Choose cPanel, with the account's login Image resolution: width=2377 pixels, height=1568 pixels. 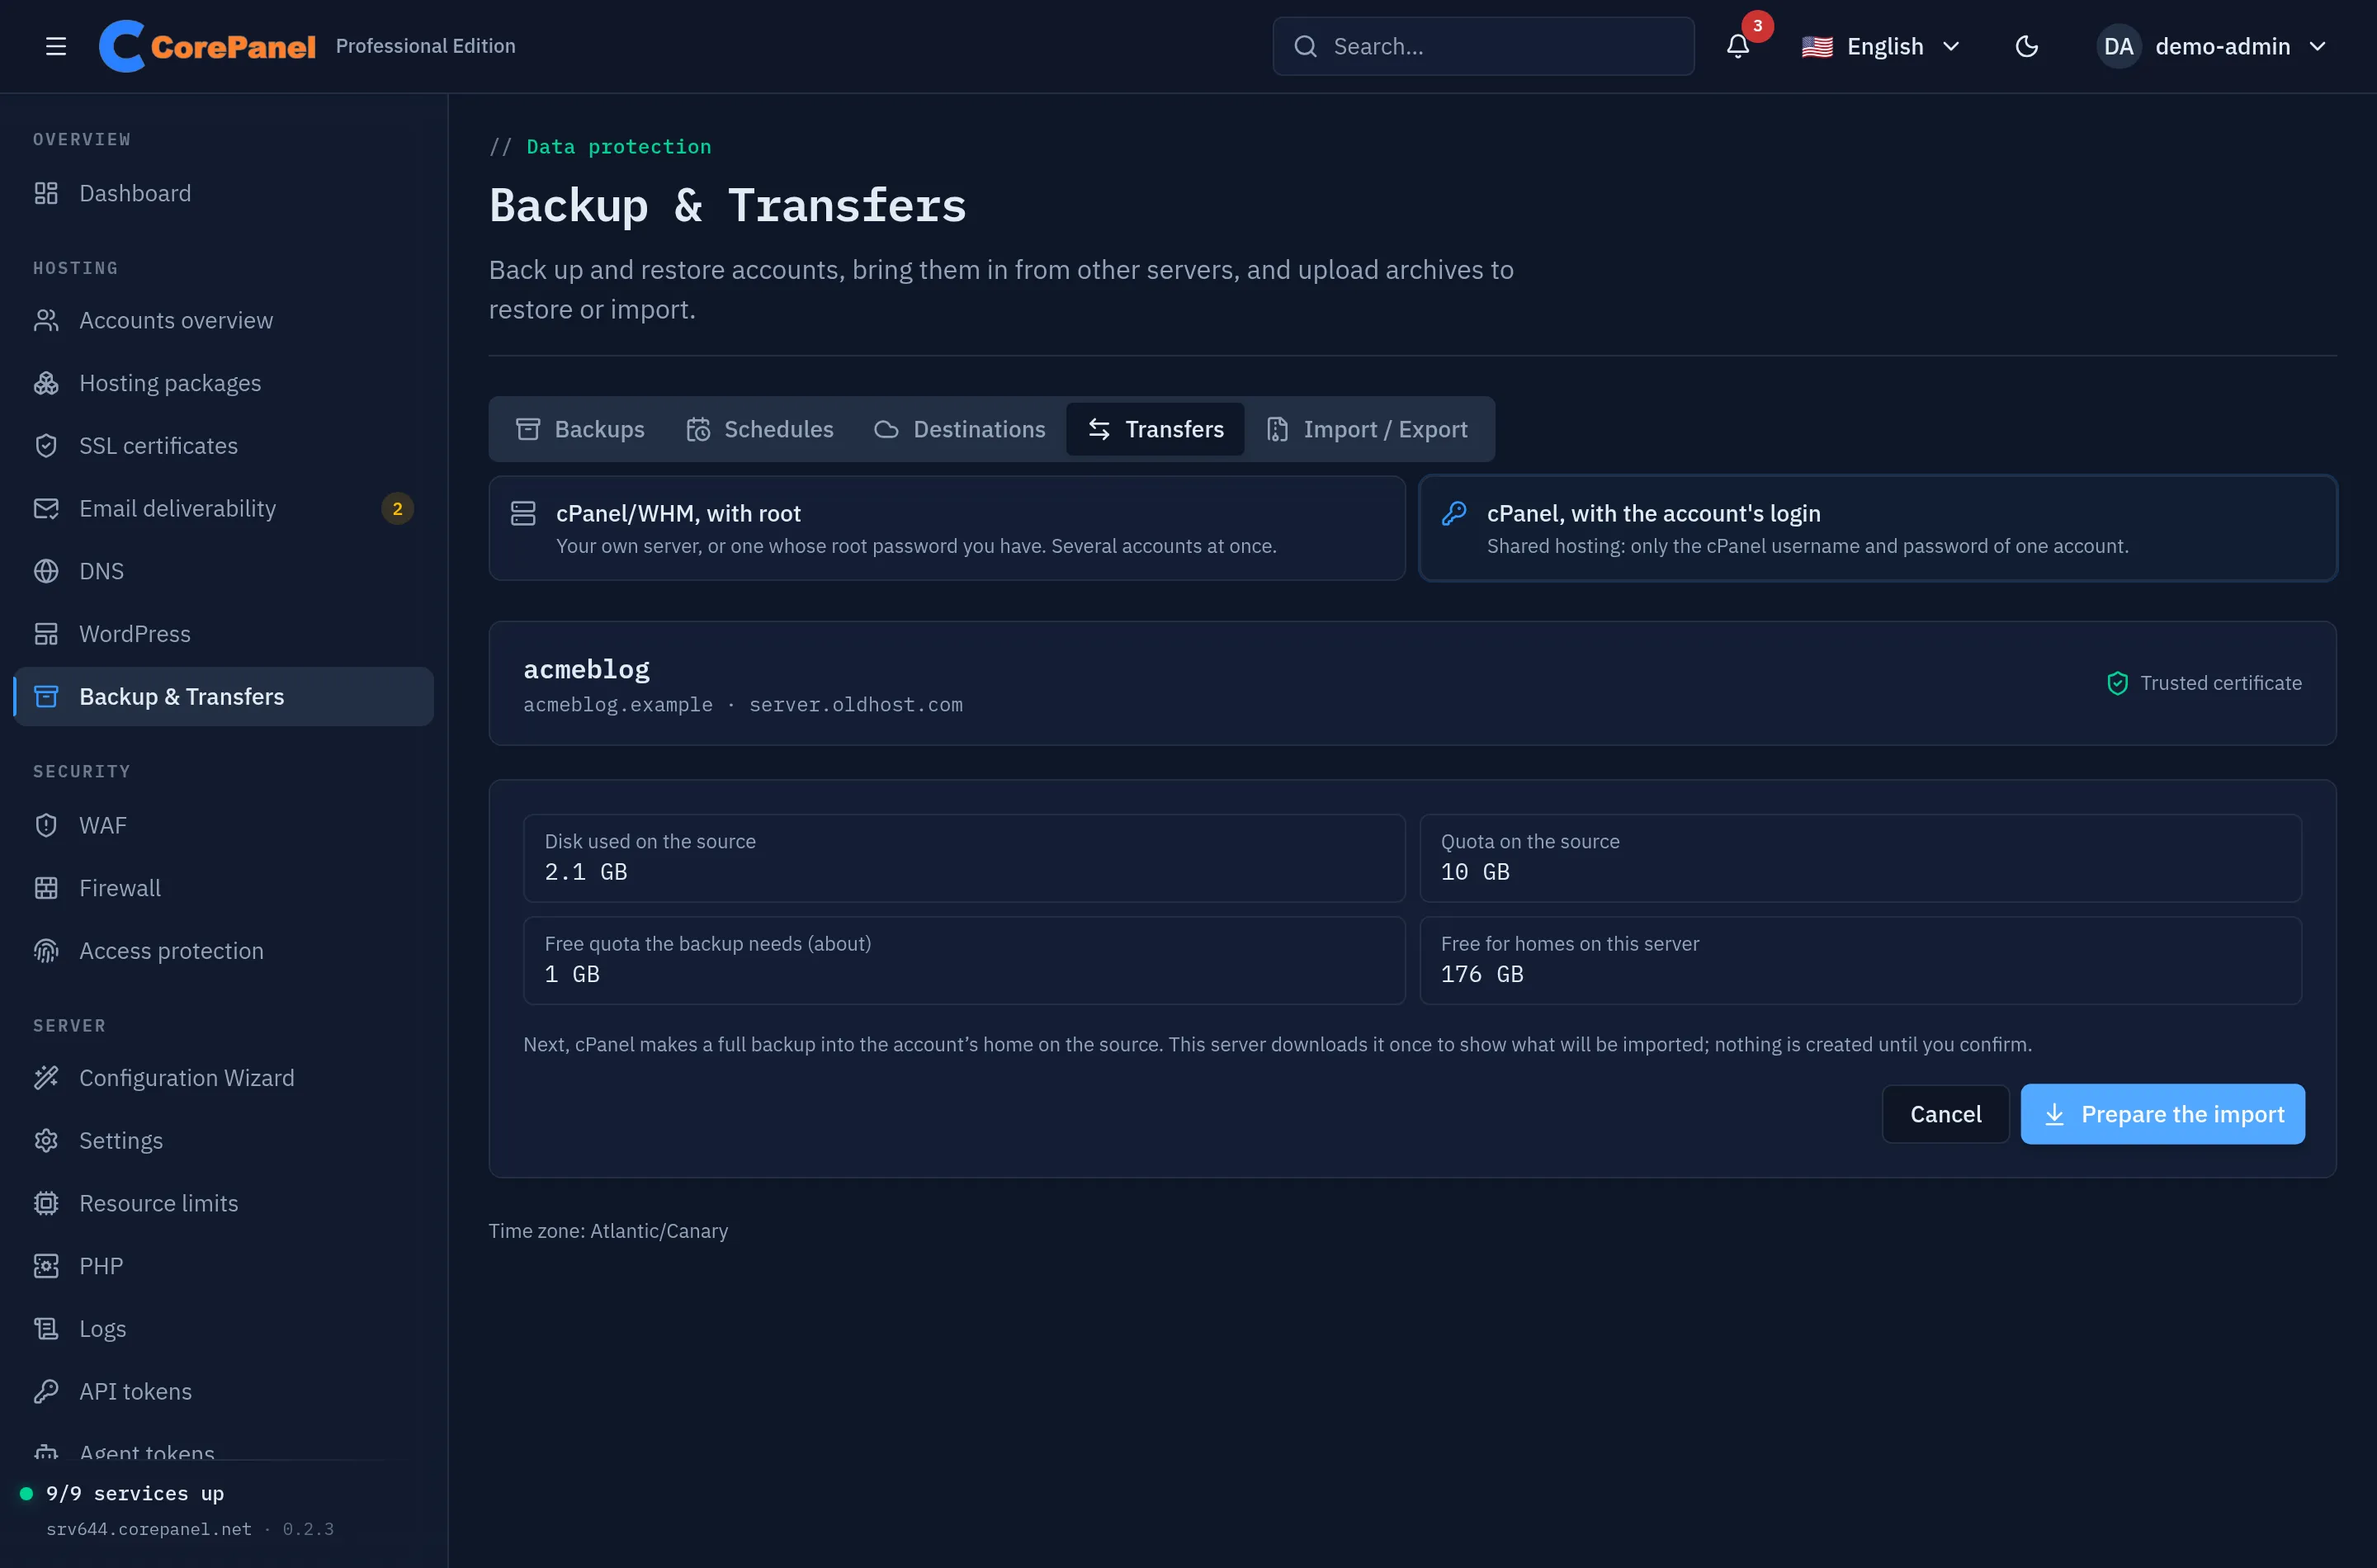click(x=1877, y=528)
